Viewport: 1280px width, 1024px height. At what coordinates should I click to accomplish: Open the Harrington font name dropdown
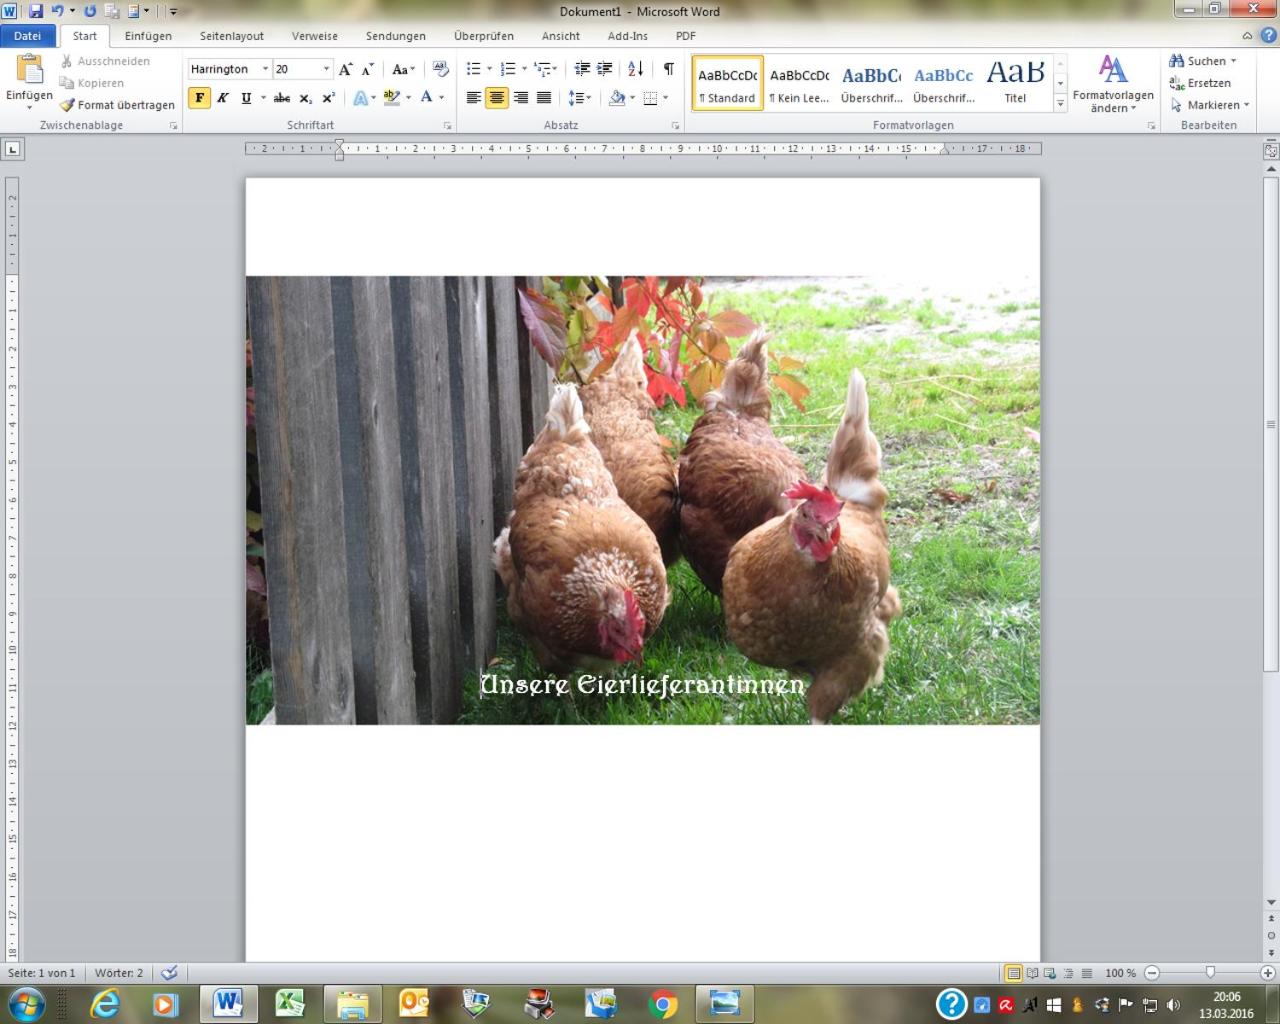coord(265,69)
